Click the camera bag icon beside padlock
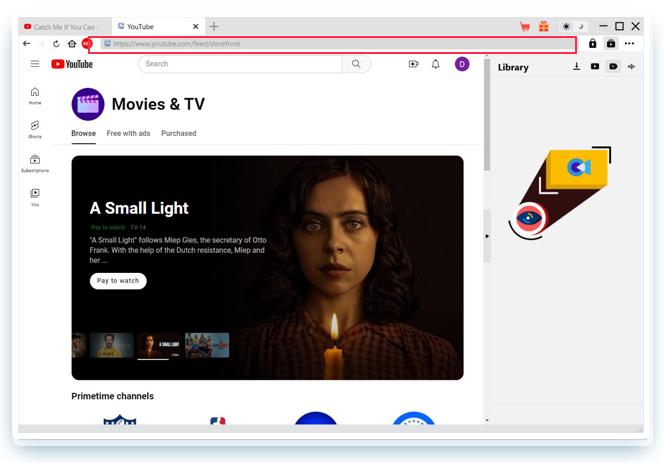This screenshot has width=664, height=463. click(611, 43)
